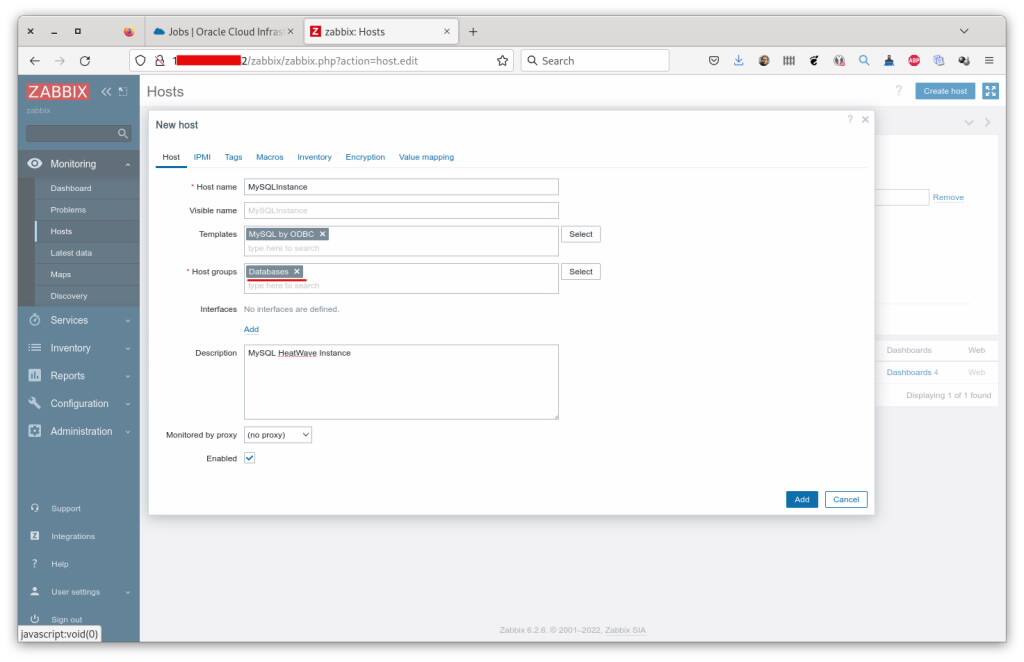The height and width of the screenshot is (662, 1024).
Task: Click the Host name input field
Action: click(x=401, y=187)
